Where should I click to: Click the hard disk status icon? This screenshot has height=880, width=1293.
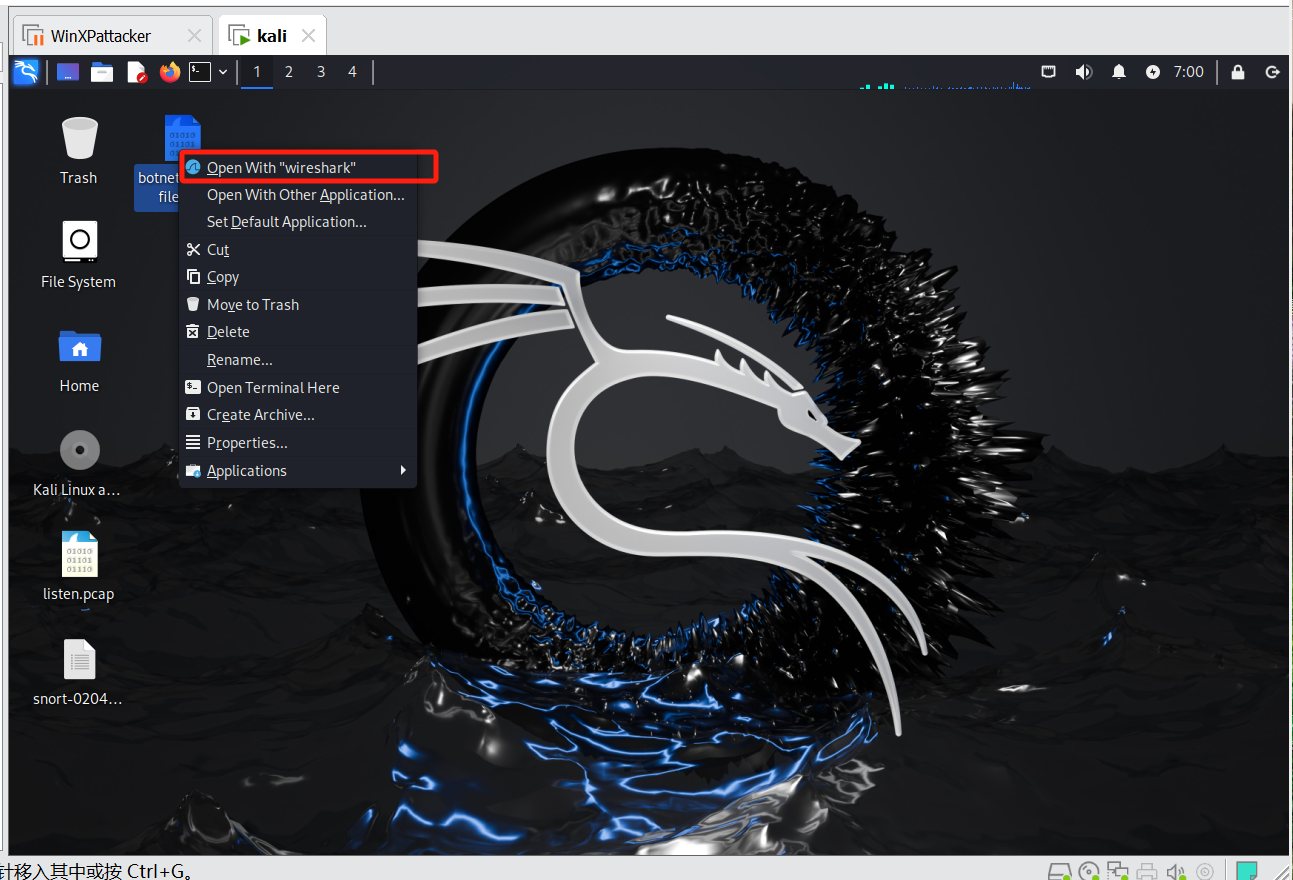(1061, 871)
